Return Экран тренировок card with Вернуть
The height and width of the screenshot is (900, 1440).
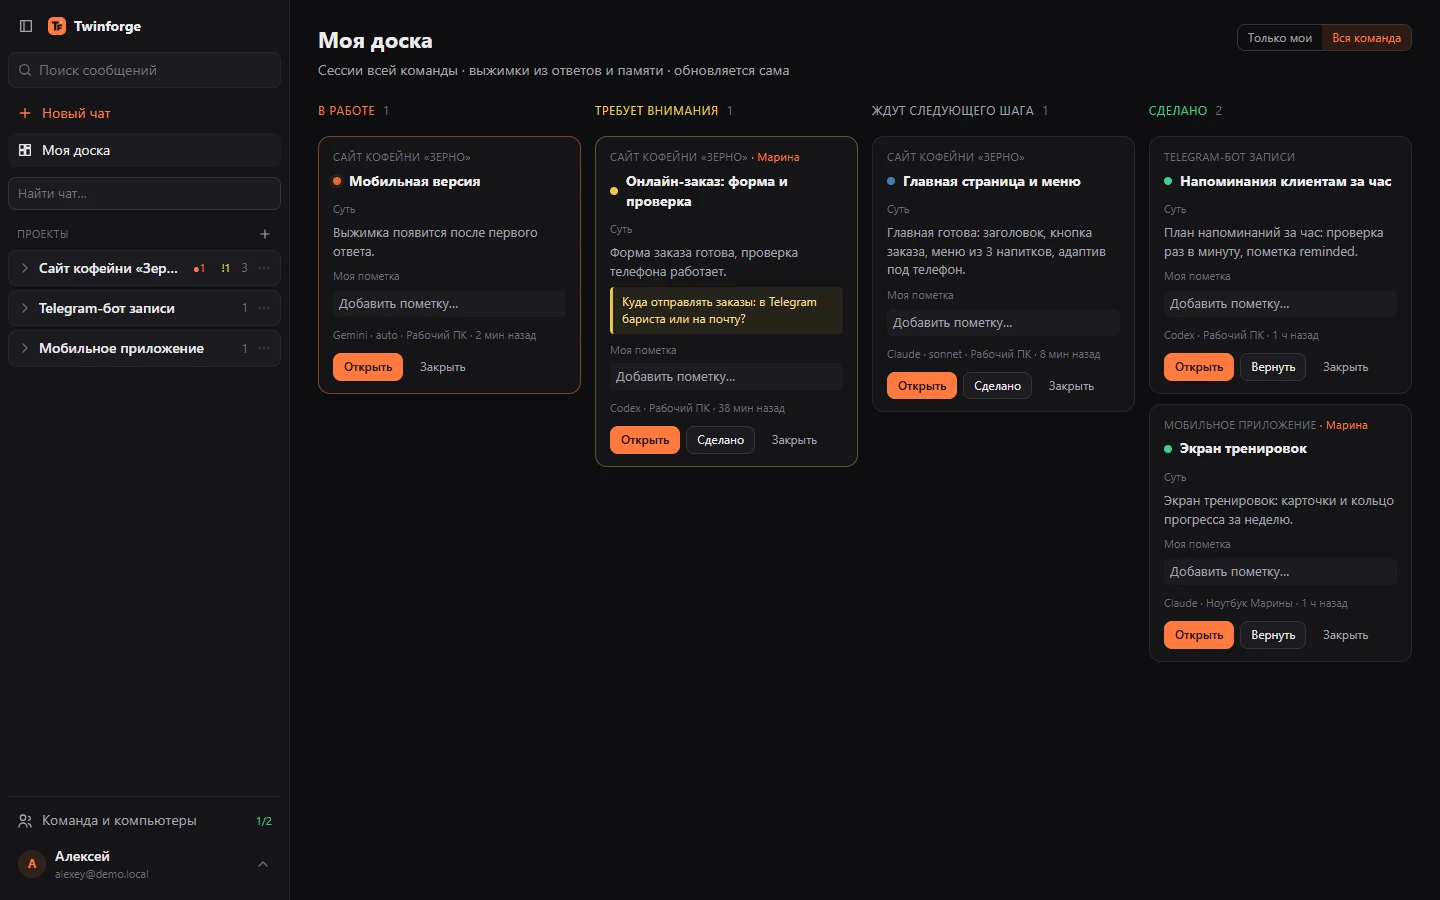(x=1273, y=635)
